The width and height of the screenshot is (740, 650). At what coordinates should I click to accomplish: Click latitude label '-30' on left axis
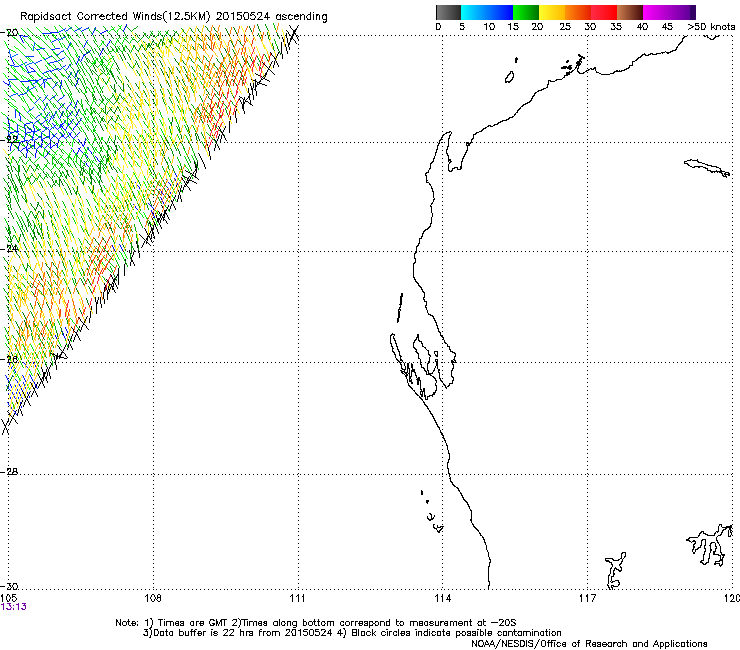pos(11,587)
